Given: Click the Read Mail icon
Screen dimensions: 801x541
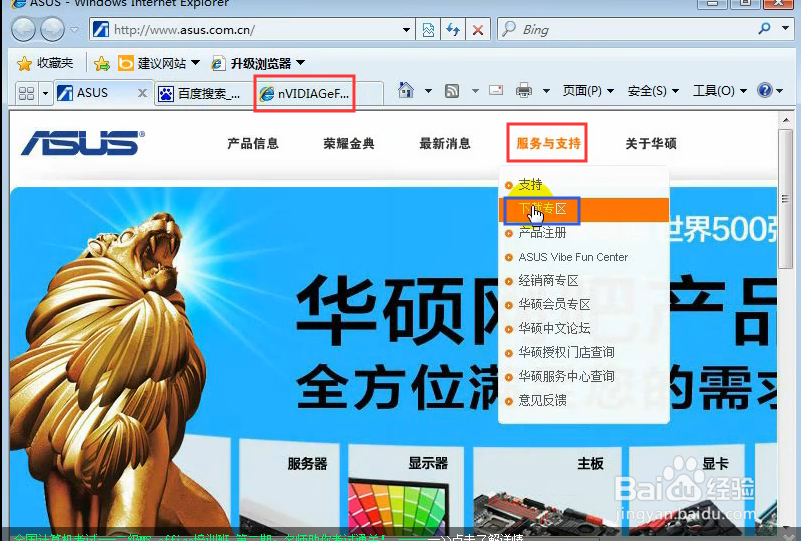Looking at the screenshot, I should point(496,90).
